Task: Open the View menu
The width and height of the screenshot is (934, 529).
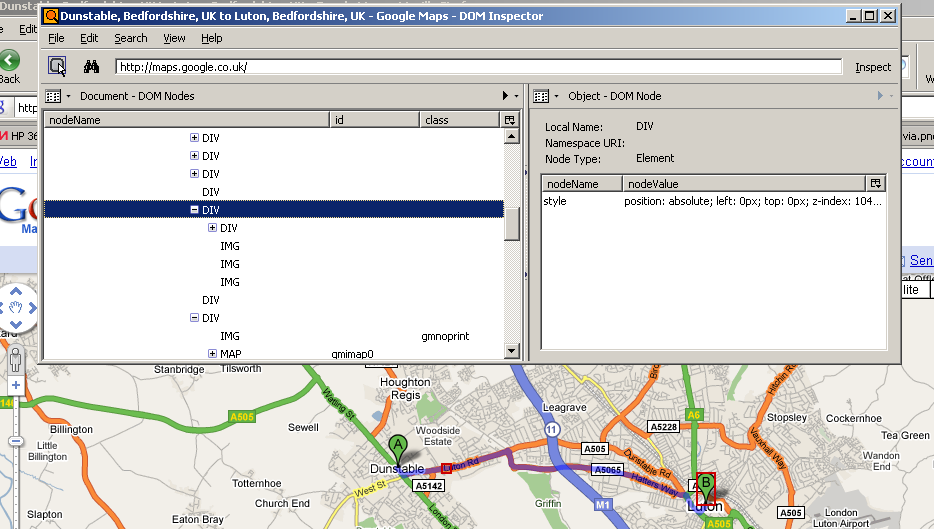Action: 174,38
